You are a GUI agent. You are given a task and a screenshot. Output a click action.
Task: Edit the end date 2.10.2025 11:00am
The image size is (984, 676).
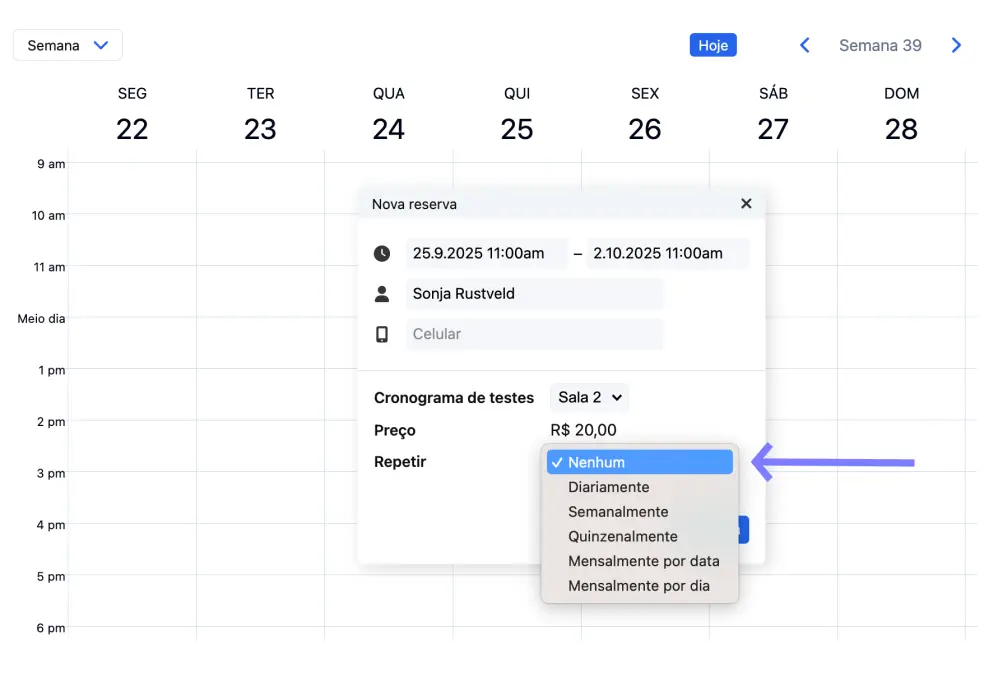[667, 254]
